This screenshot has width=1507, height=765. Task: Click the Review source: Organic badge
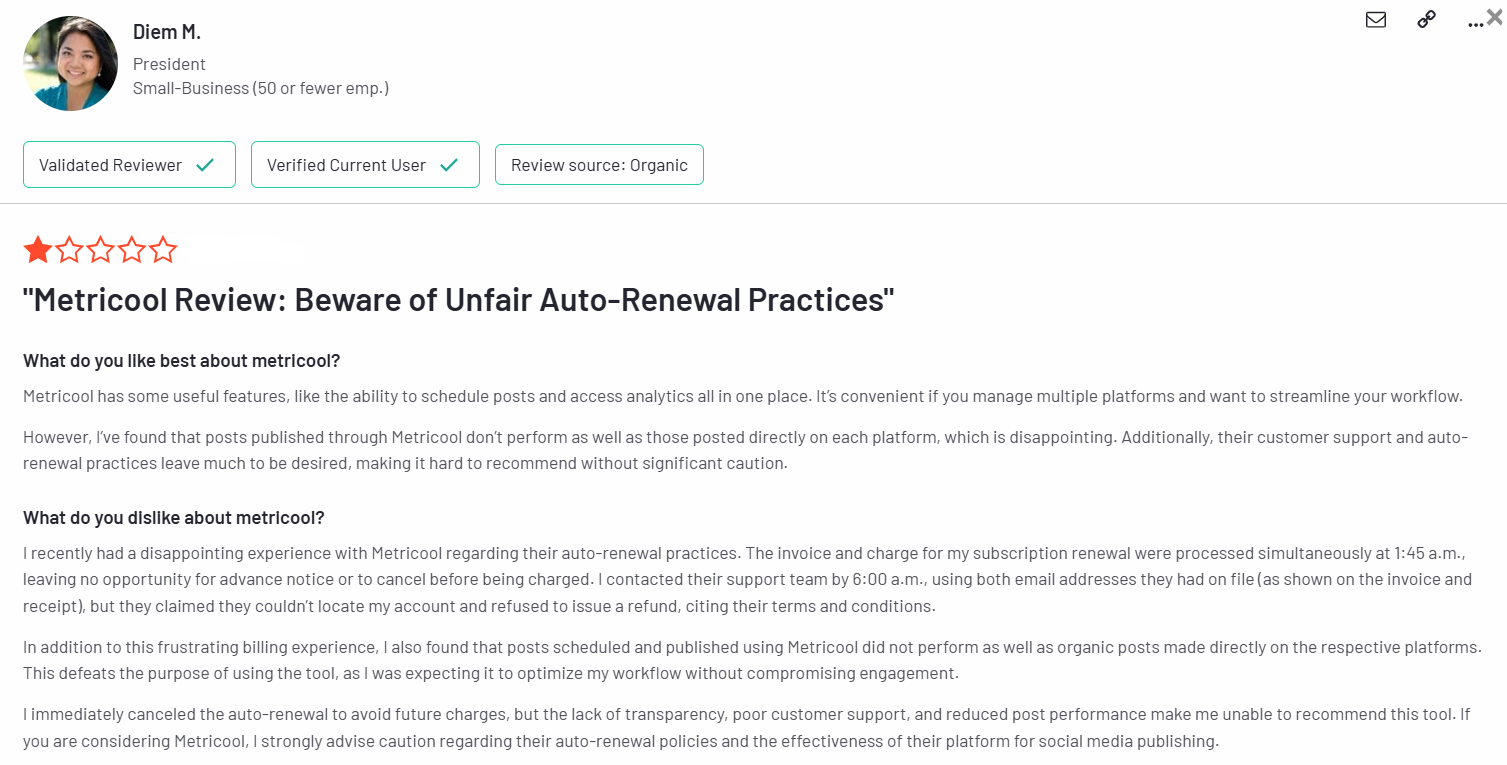coord(599,165)
